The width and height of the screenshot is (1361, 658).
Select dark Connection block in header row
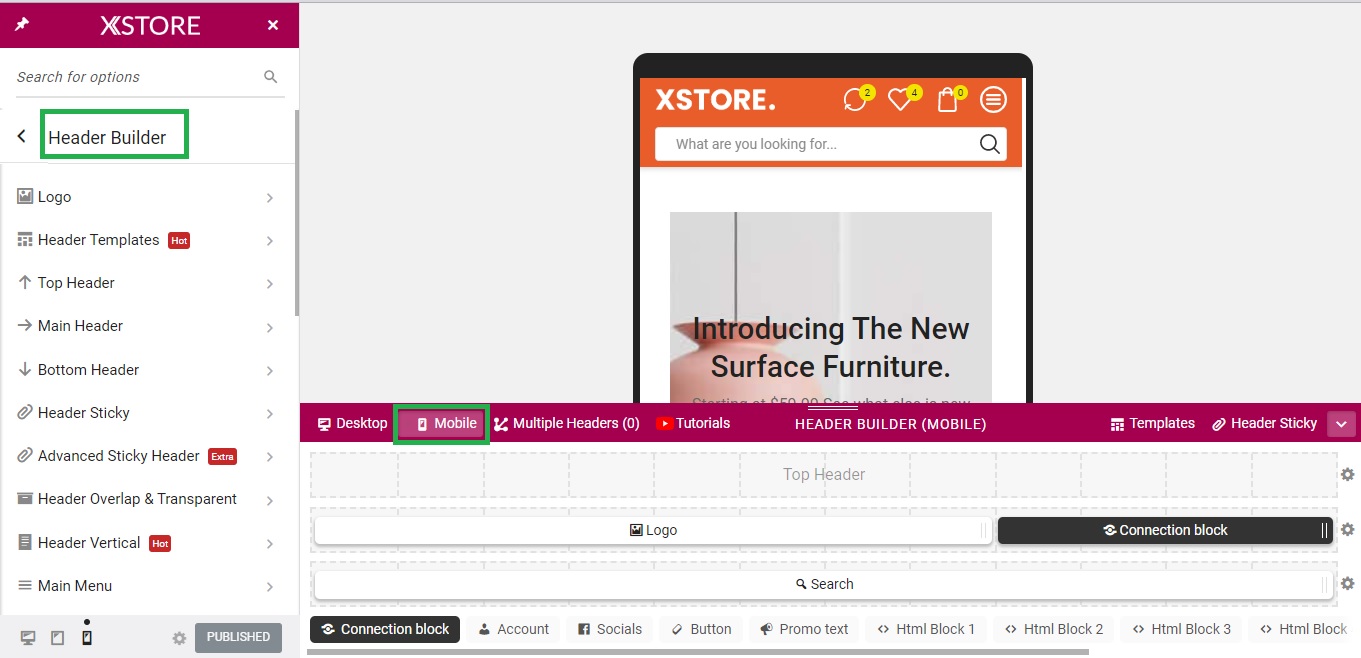pos(1165,530)
